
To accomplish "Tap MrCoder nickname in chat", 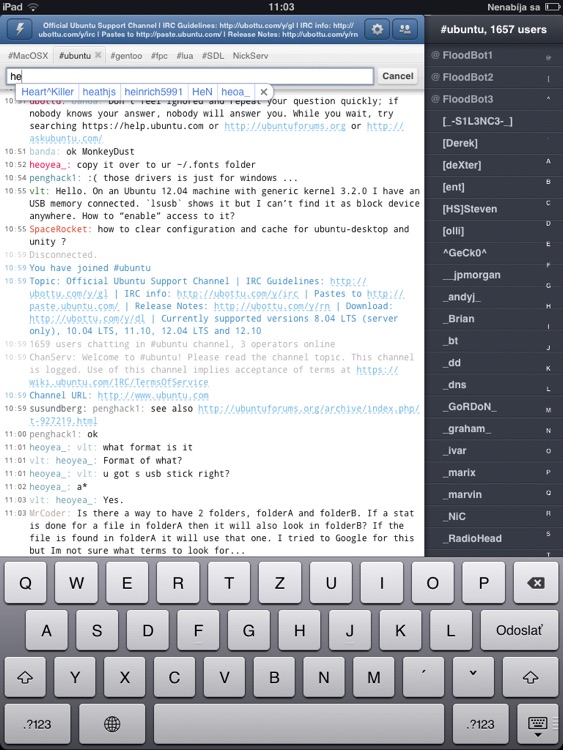I will click(x=50, y=513).
